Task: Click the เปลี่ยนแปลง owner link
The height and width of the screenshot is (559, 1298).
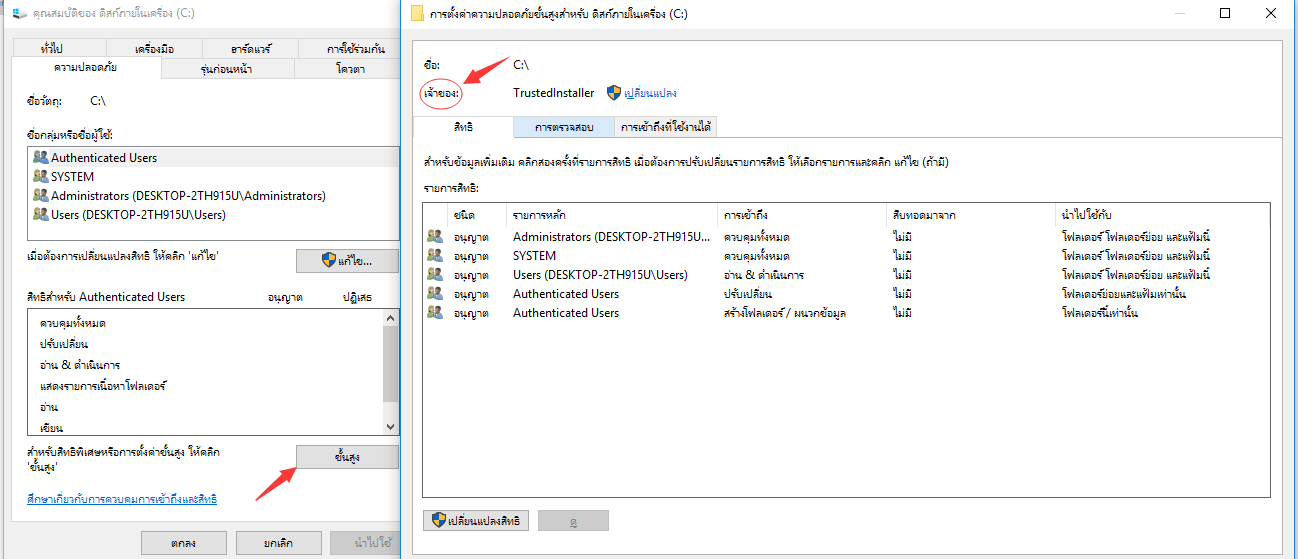Action: tap(650, 93)
